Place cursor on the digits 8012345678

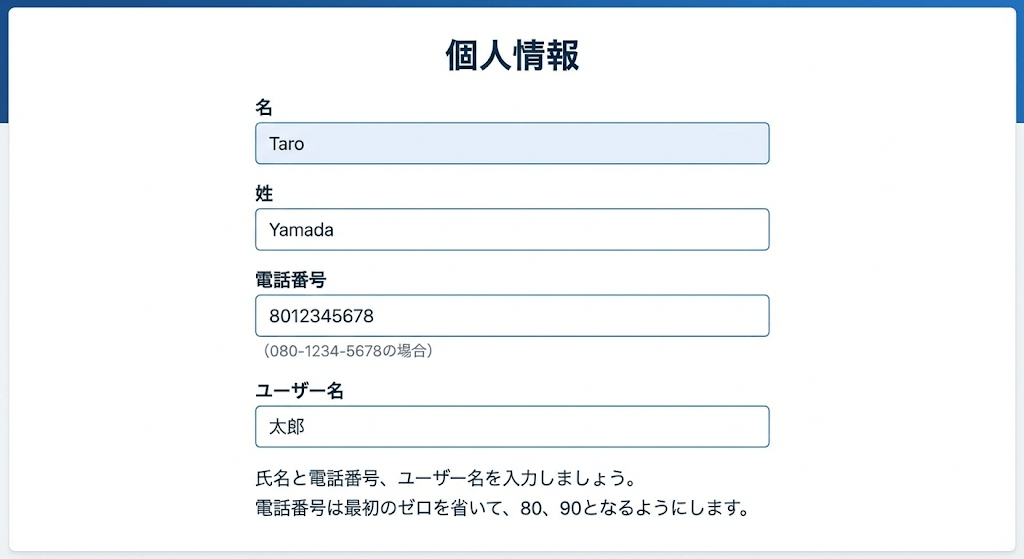pos(321,317)
